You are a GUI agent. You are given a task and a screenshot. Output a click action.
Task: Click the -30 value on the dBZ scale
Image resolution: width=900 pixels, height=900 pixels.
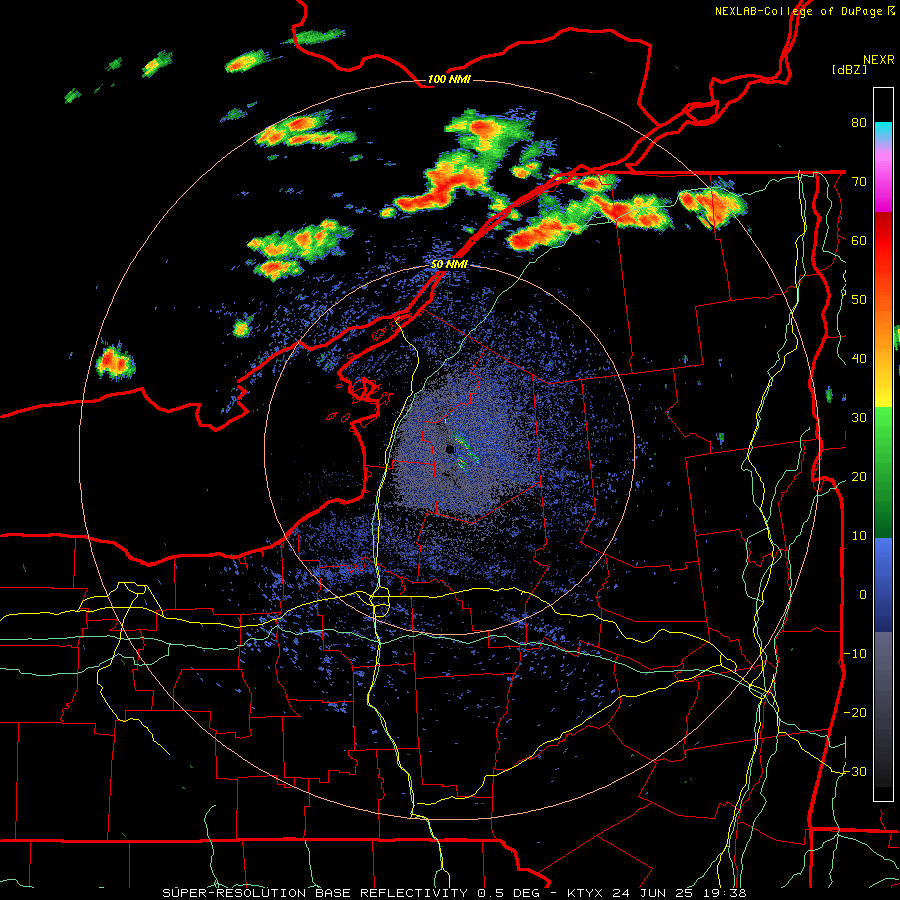pos(855,771)
